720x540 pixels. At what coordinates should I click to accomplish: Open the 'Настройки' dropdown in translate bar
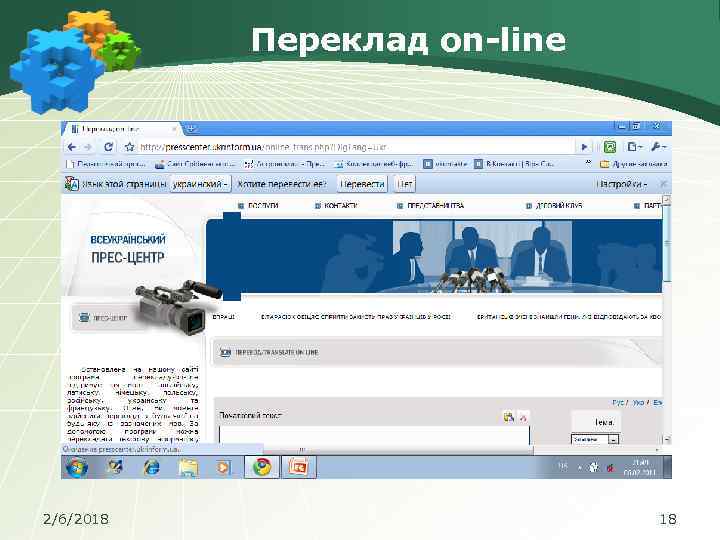pyautogui.click(x=622, y=184)
